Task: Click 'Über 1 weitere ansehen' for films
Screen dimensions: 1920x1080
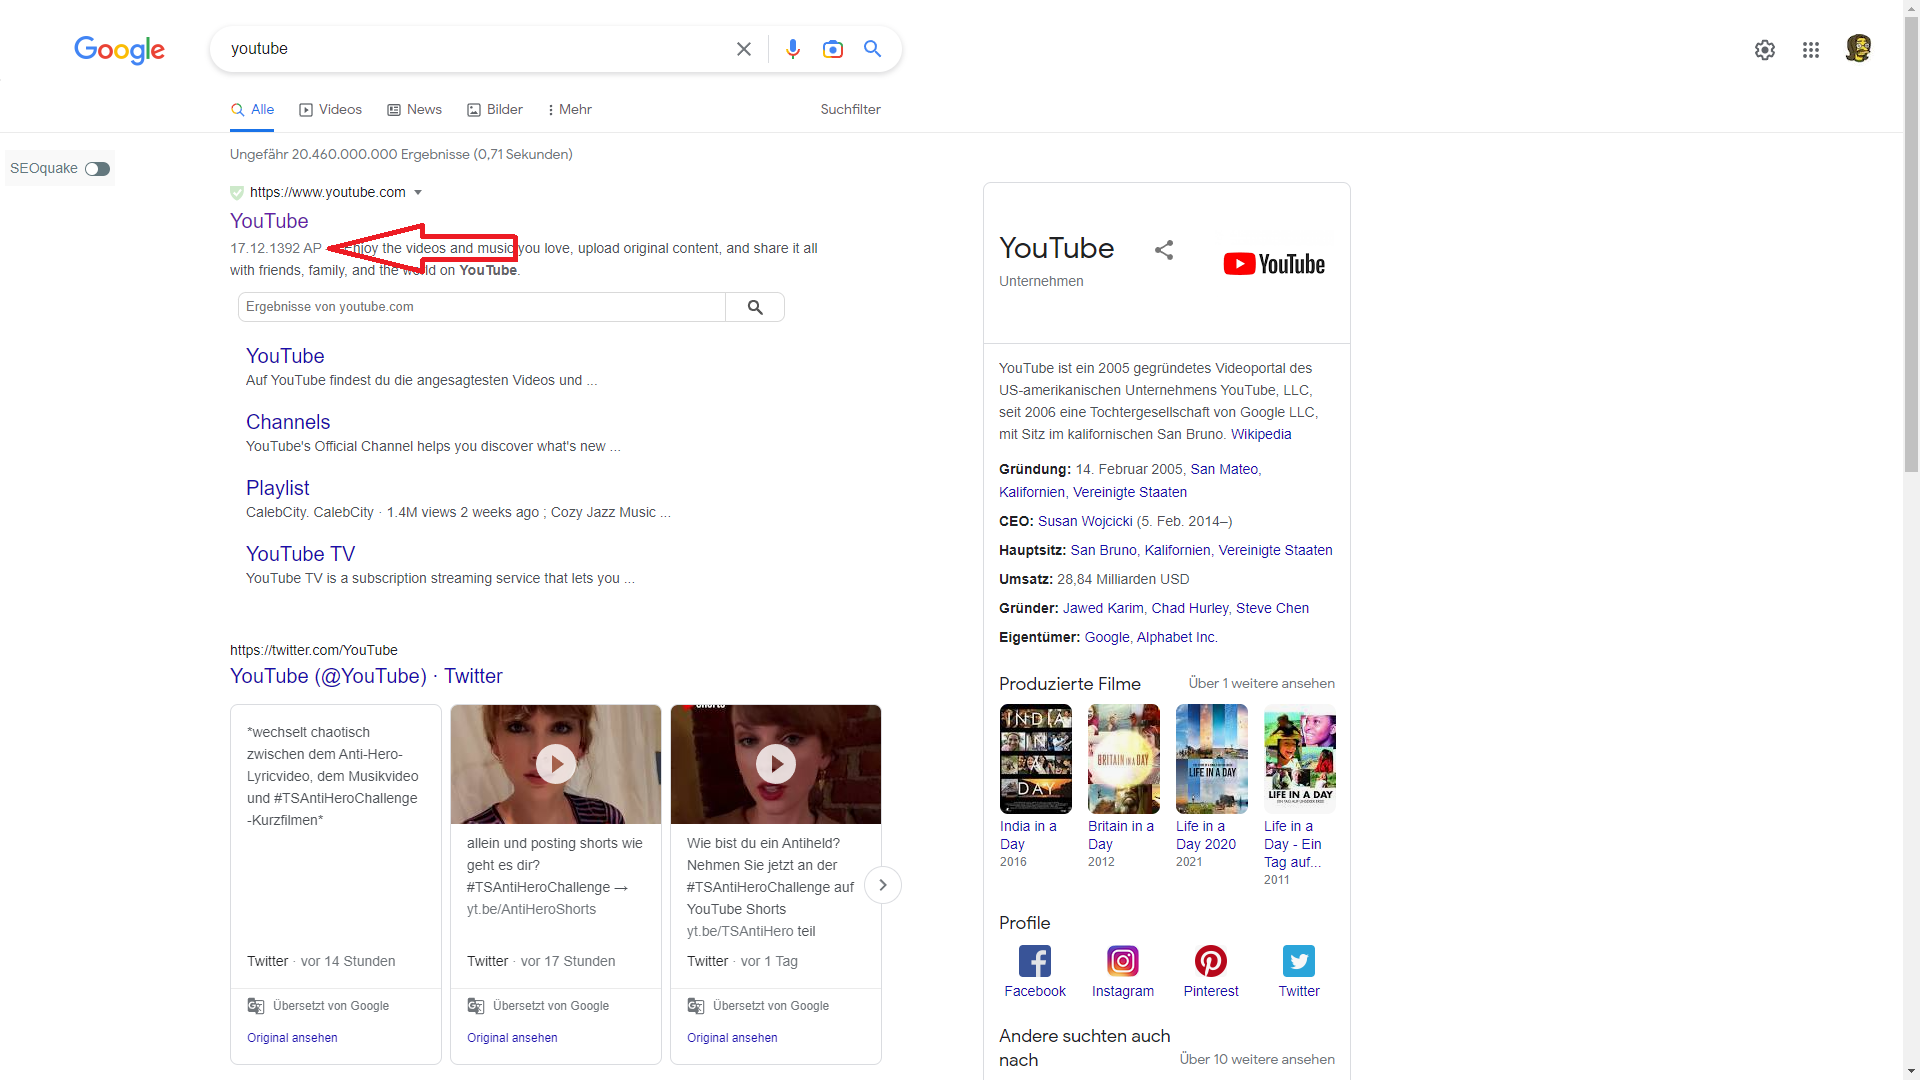Action: (x=1262, y=684)
